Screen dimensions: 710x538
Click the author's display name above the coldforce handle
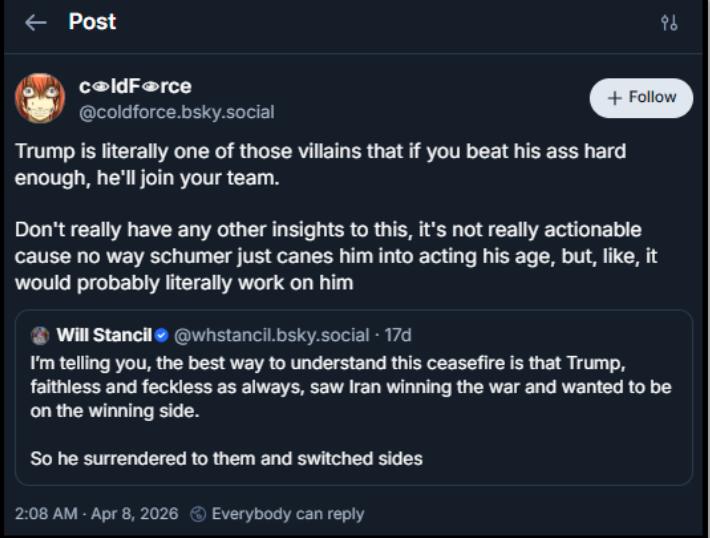[x=135, y=88]
